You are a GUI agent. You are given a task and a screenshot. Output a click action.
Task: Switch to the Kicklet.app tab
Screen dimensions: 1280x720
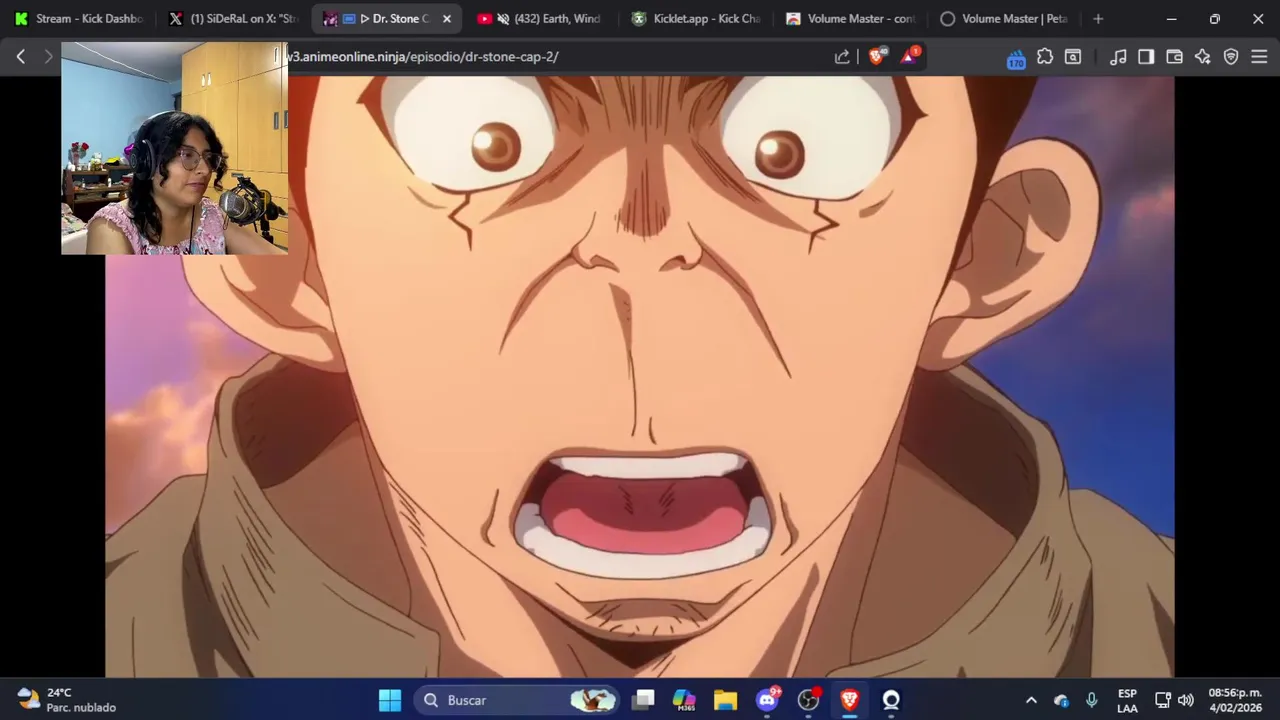695,19
